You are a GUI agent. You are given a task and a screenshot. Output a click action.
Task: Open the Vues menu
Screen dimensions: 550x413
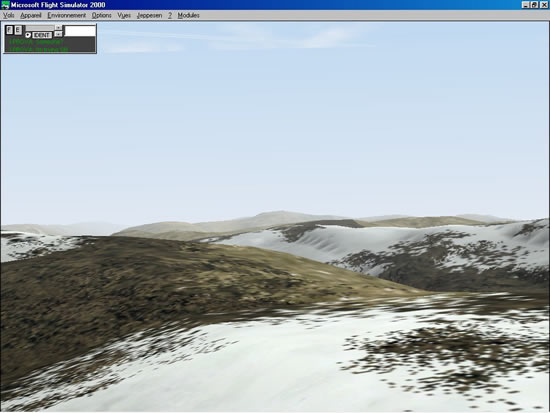pos(124,15)
